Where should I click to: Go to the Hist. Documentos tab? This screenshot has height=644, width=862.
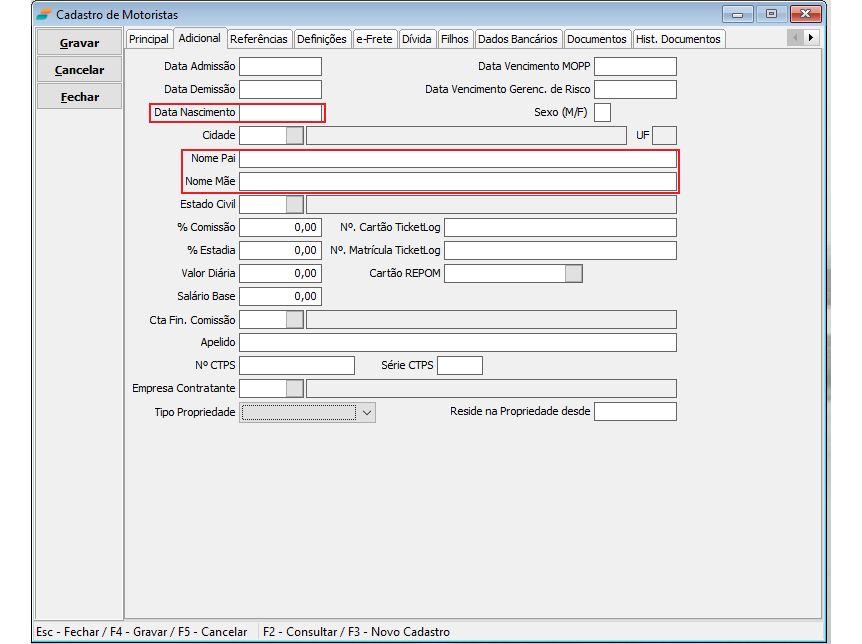677,39
